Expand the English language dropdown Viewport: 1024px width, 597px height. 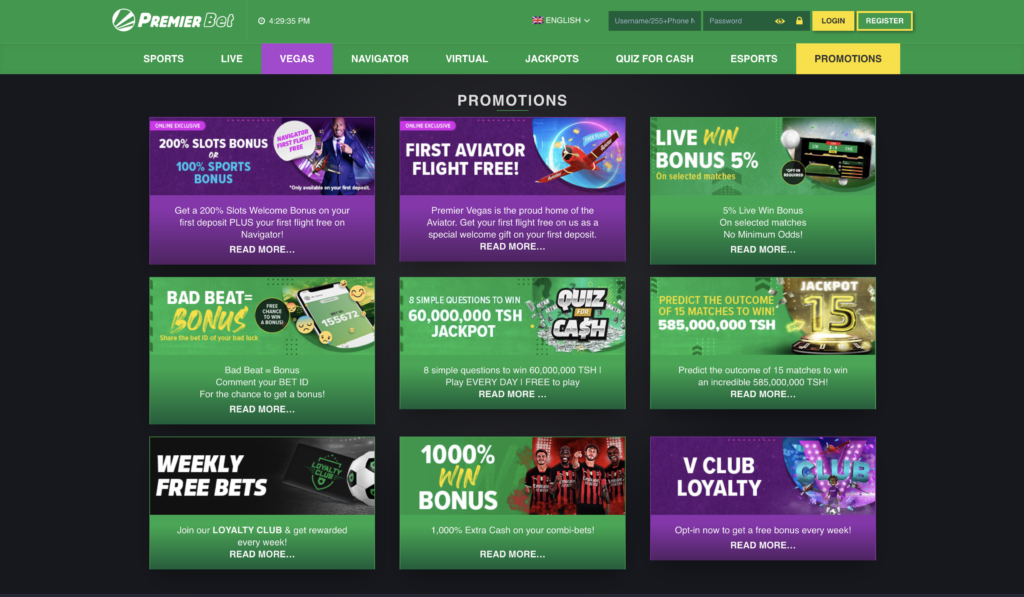(x=561, y=20)
